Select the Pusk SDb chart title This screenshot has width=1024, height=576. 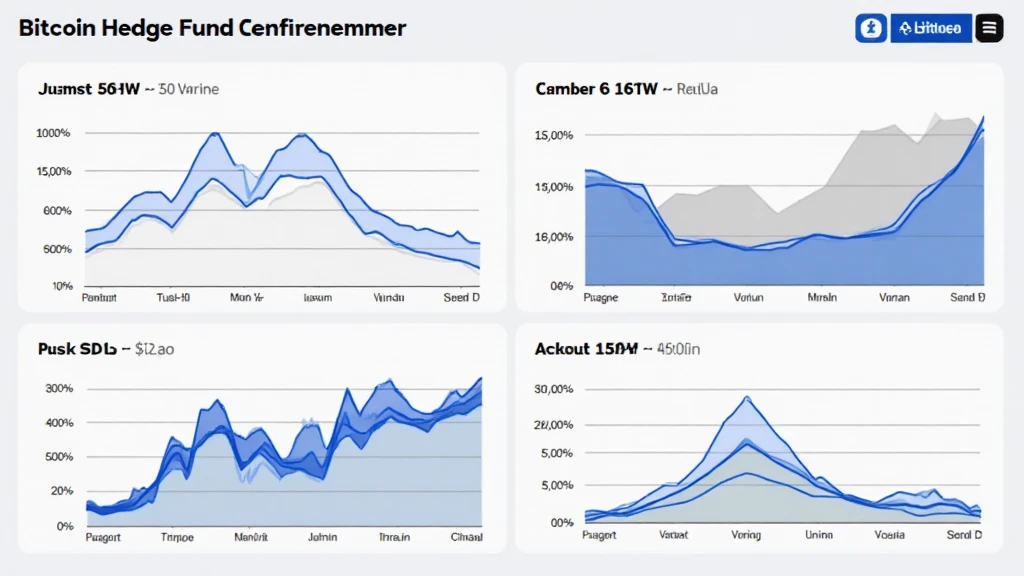tap(78, 349)
